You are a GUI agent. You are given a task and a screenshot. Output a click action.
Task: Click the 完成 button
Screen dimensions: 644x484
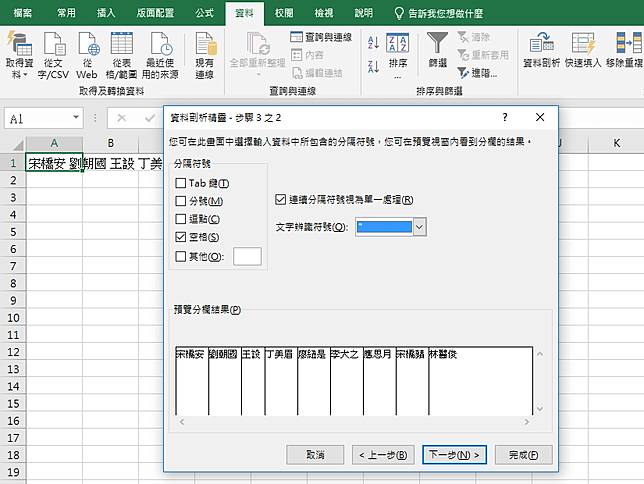pyautogui.click(x=523, y=454)
